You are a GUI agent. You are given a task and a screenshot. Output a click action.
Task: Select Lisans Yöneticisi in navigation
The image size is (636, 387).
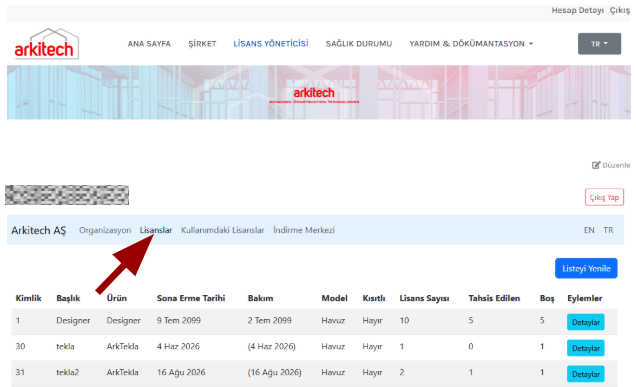pos(271,43)
